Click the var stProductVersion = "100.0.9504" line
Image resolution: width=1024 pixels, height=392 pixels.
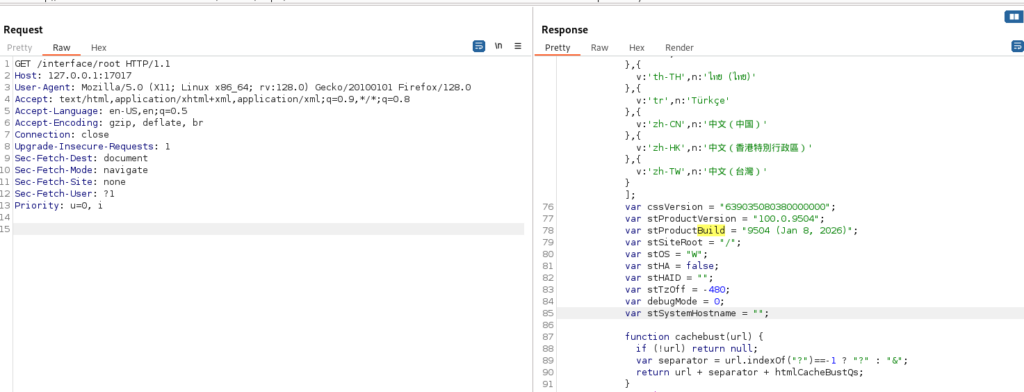(725, 218)
